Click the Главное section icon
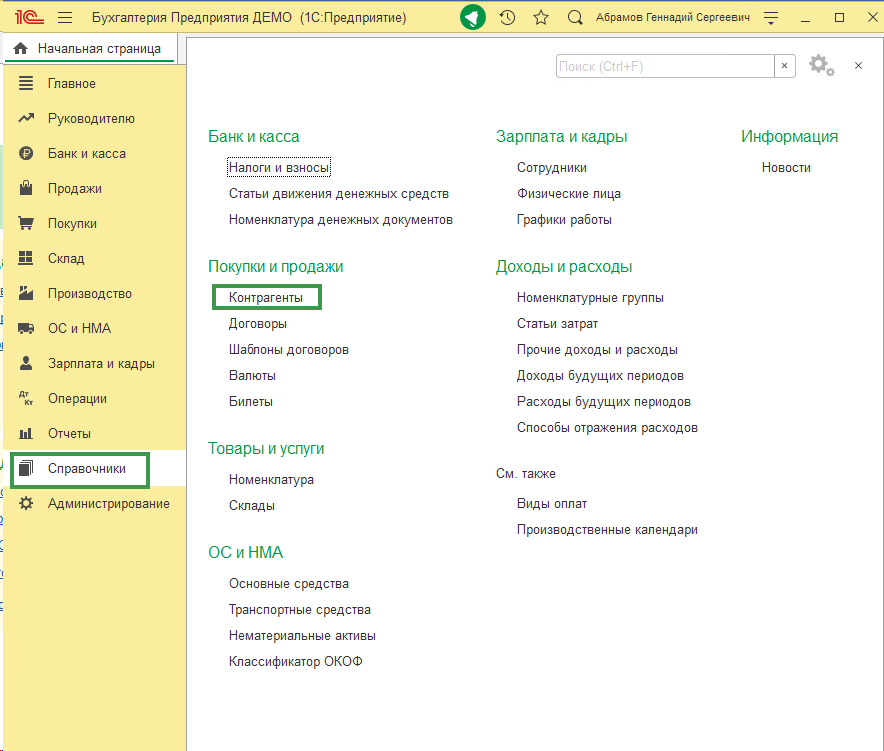 [x=26, y=83]
